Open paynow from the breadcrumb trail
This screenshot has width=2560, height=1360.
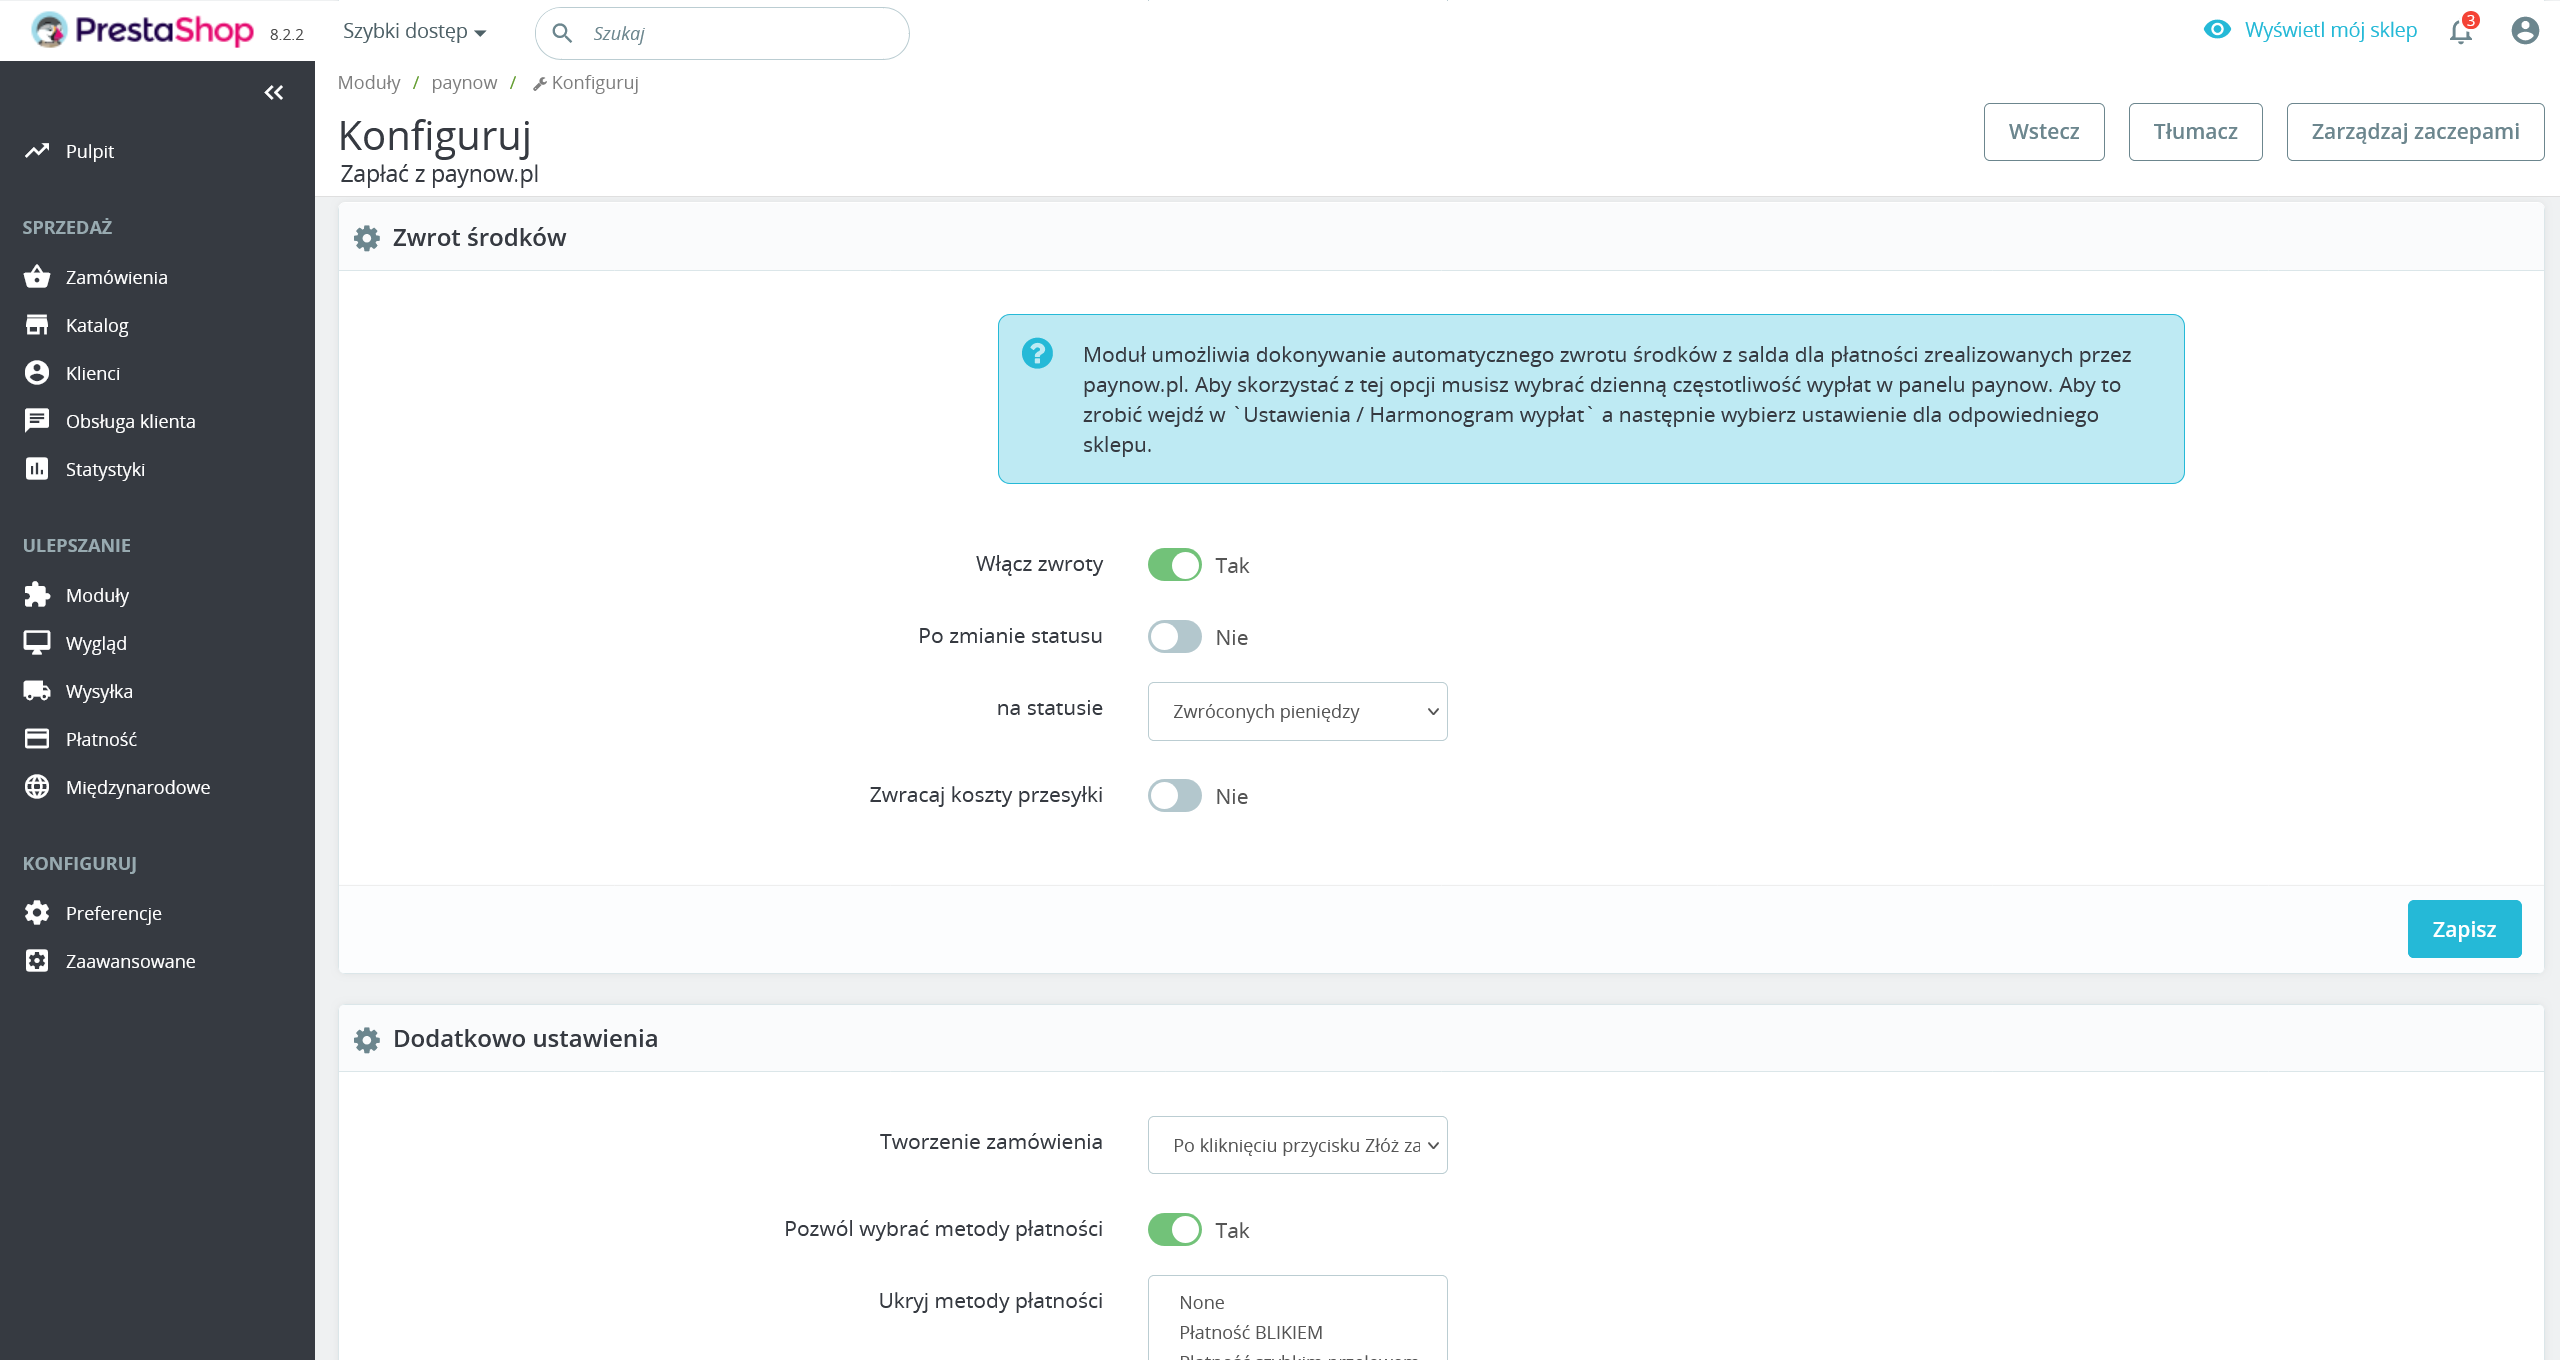click(x=464, y=82)
